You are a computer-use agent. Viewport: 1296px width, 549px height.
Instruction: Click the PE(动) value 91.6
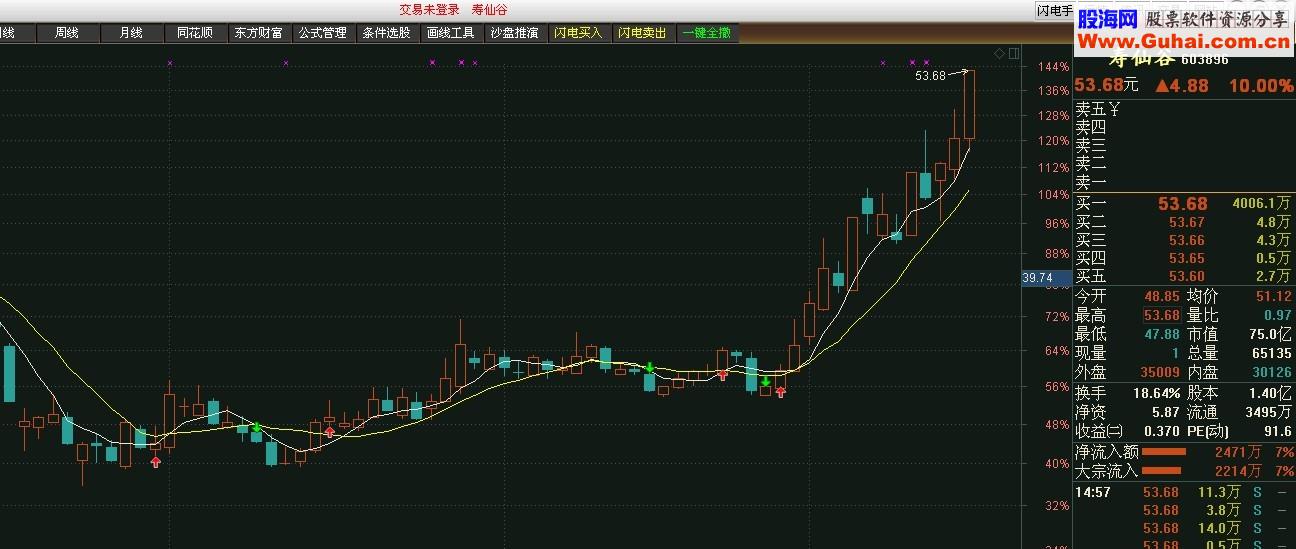tap(1277, 431)
